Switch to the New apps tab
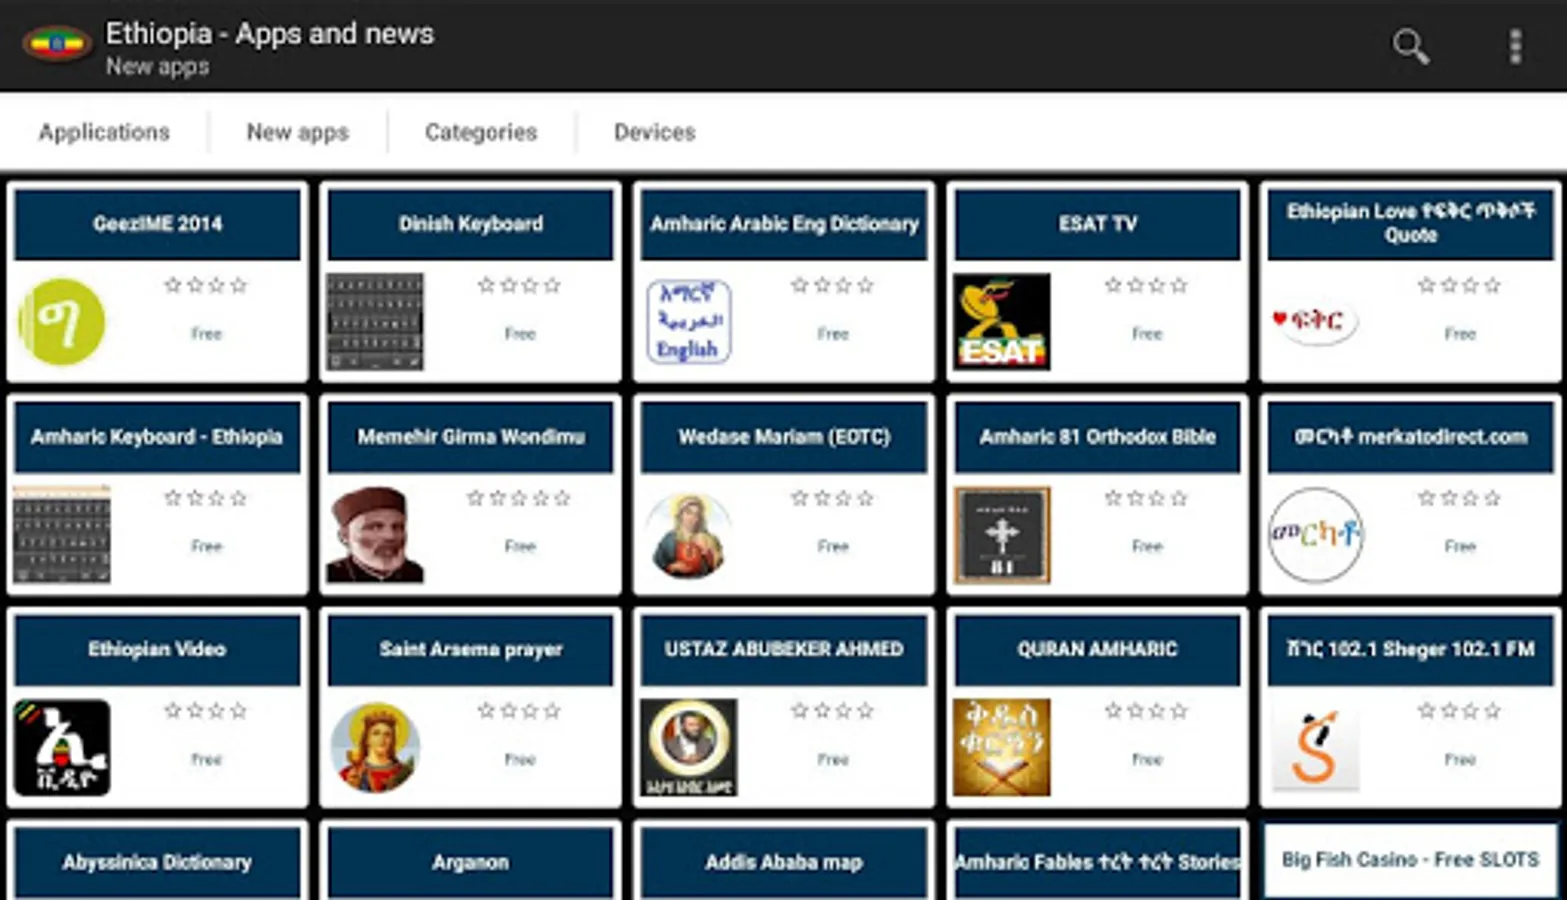The height and width of the screenshot is (900, 1567). (298, 132)
